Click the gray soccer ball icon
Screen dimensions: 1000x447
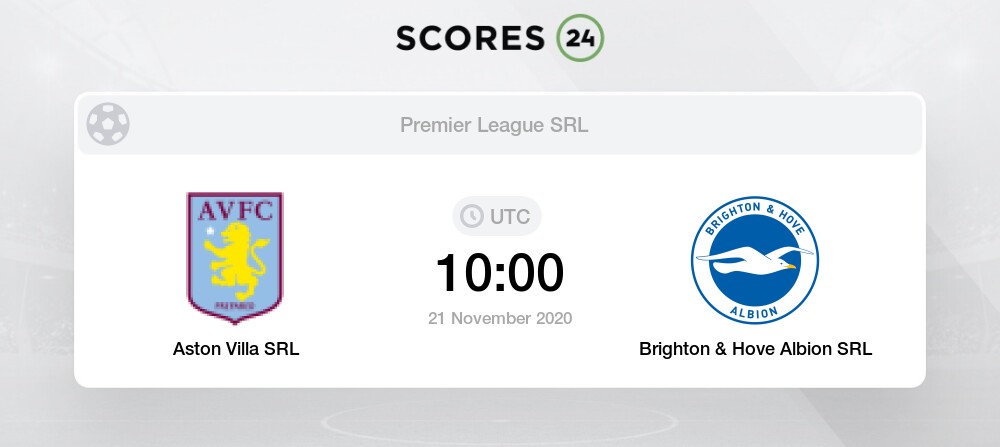tap(108, 124)
